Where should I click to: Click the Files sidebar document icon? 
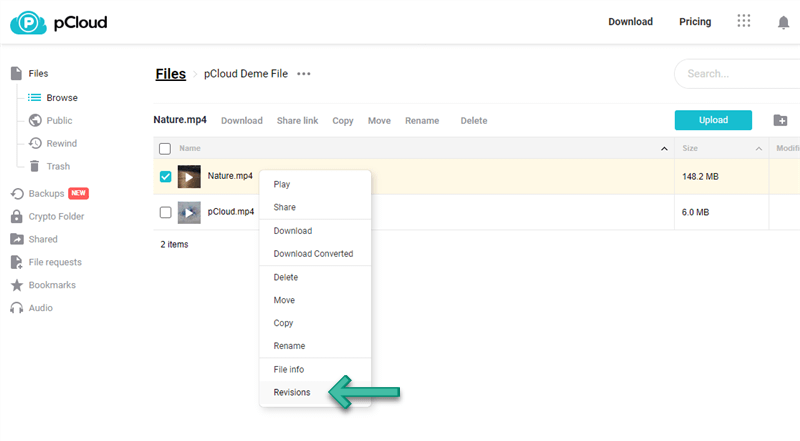coord(16,74)
